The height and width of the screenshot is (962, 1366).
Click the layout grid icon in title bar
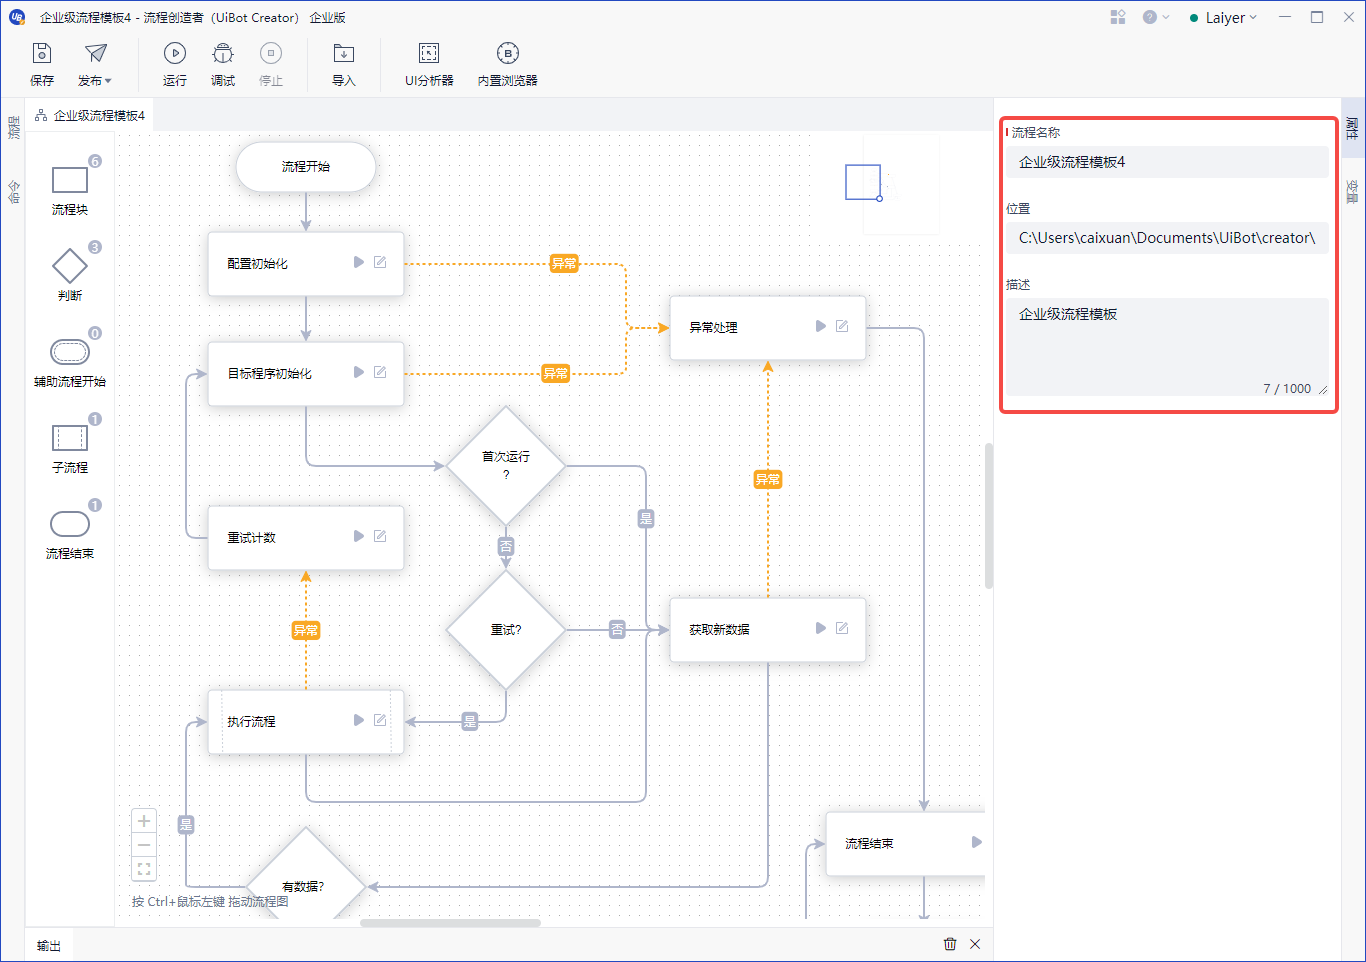point(1118,17)
